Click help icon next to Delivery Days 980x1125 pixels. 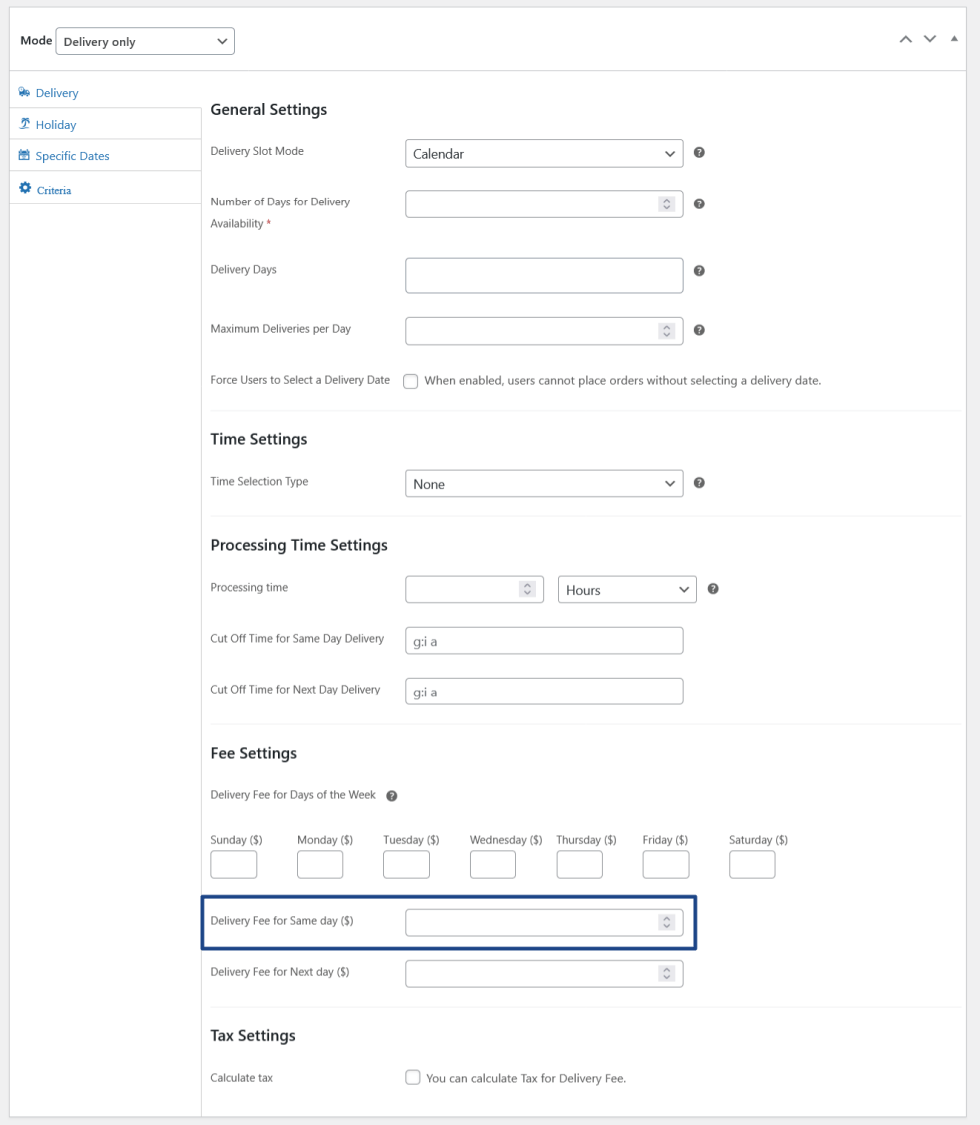click(x=699, y=271)
